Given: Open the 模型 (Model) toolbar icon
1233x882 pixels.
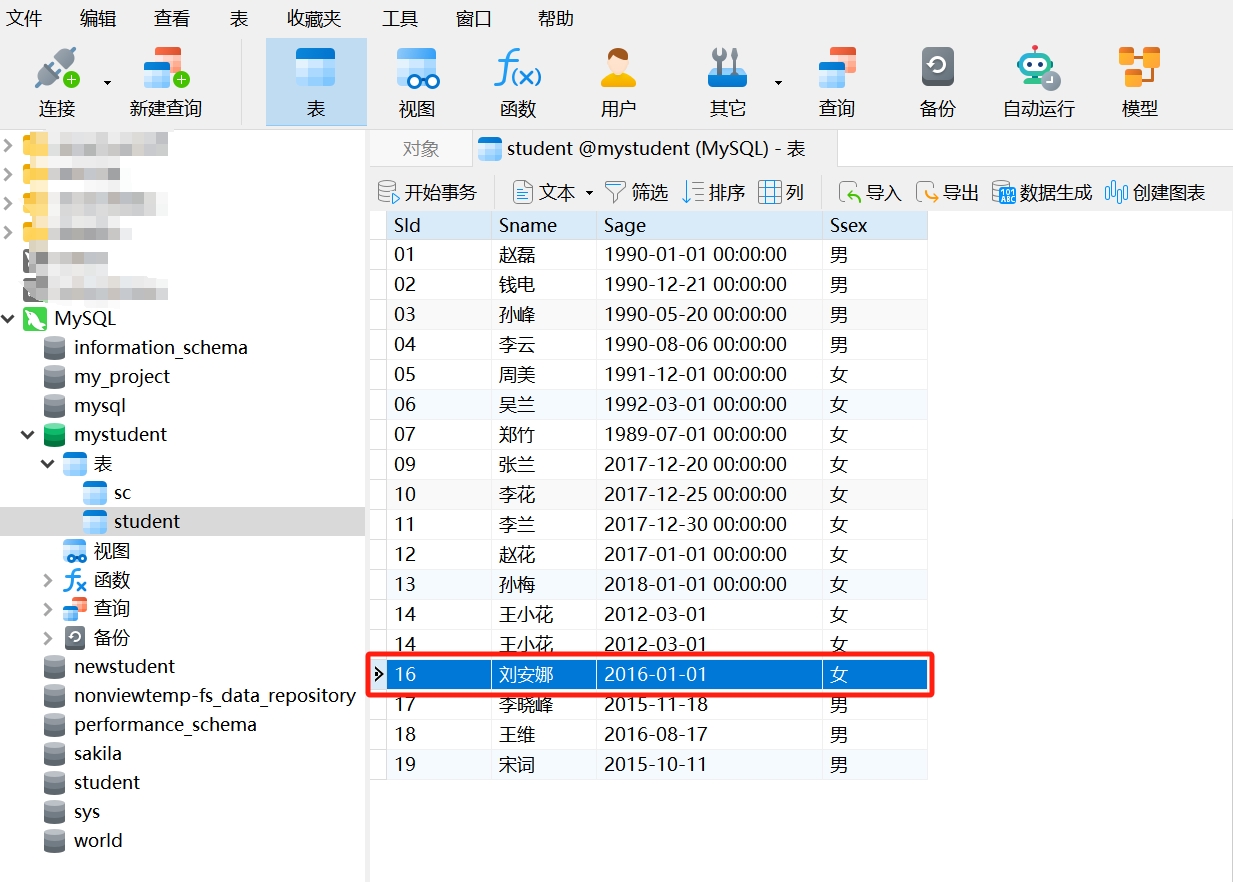Looking at the screenshot, I should tap(1139, 80).
